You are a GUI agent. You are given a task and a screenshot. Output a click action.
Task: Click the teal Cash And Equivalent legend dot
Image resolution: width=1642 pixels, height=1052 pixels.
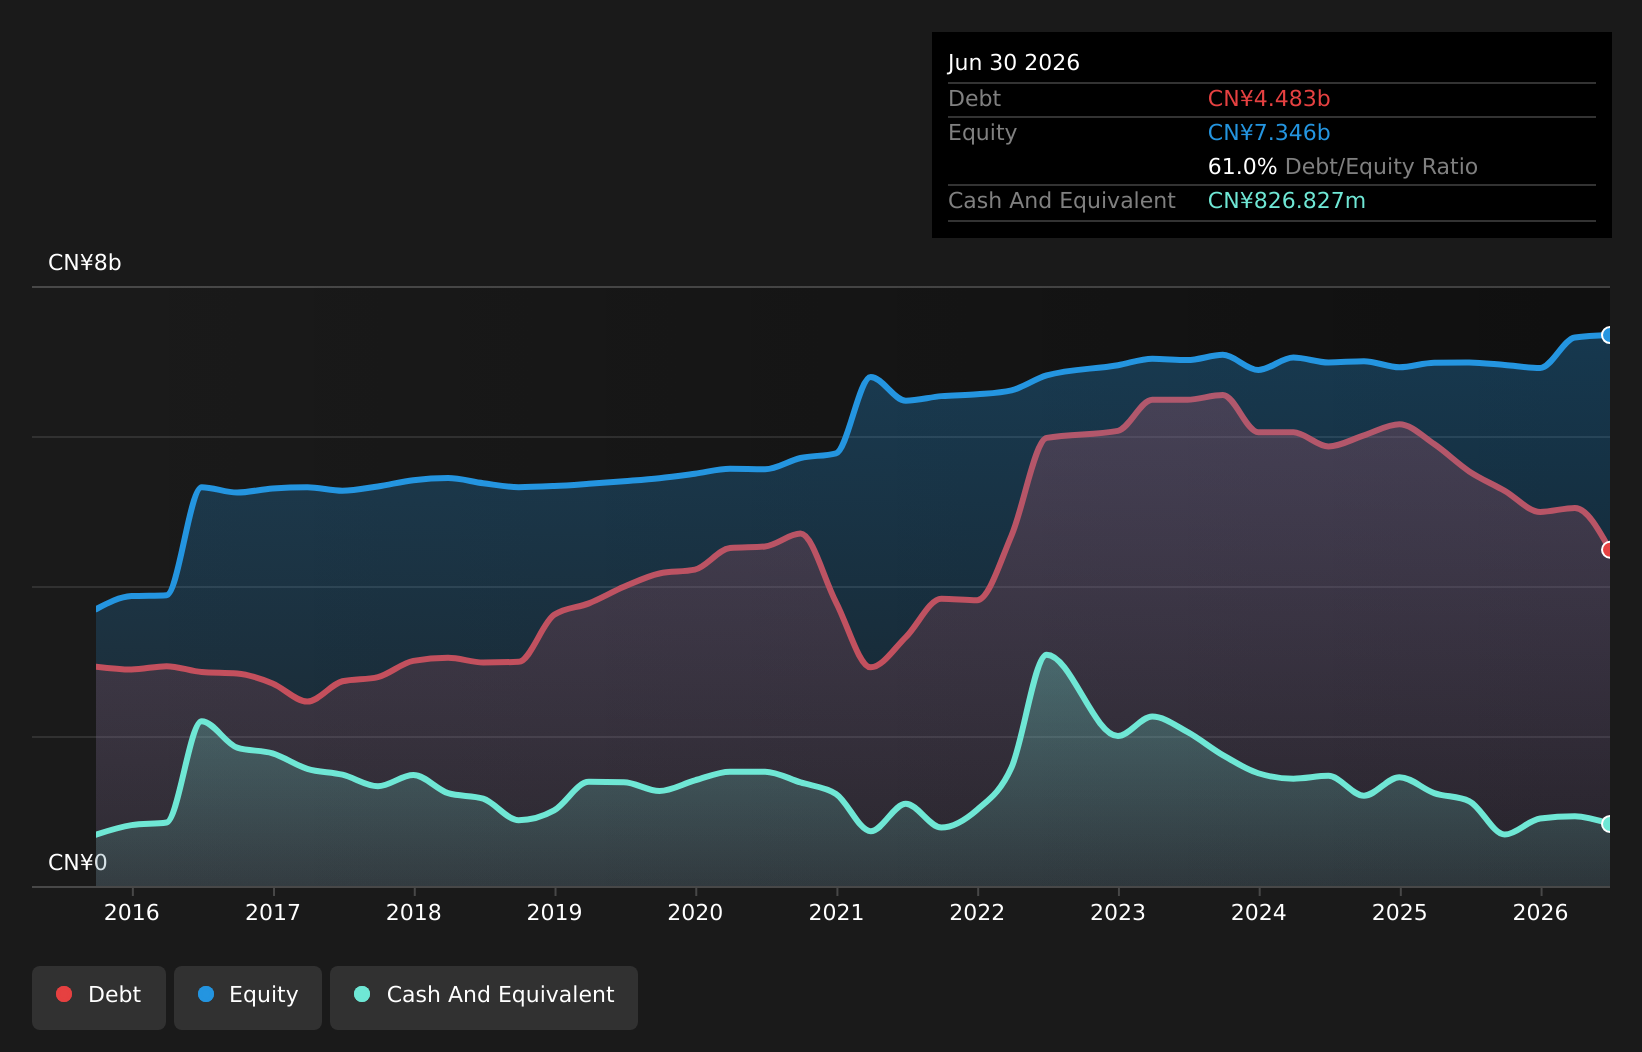pos(362,994)
